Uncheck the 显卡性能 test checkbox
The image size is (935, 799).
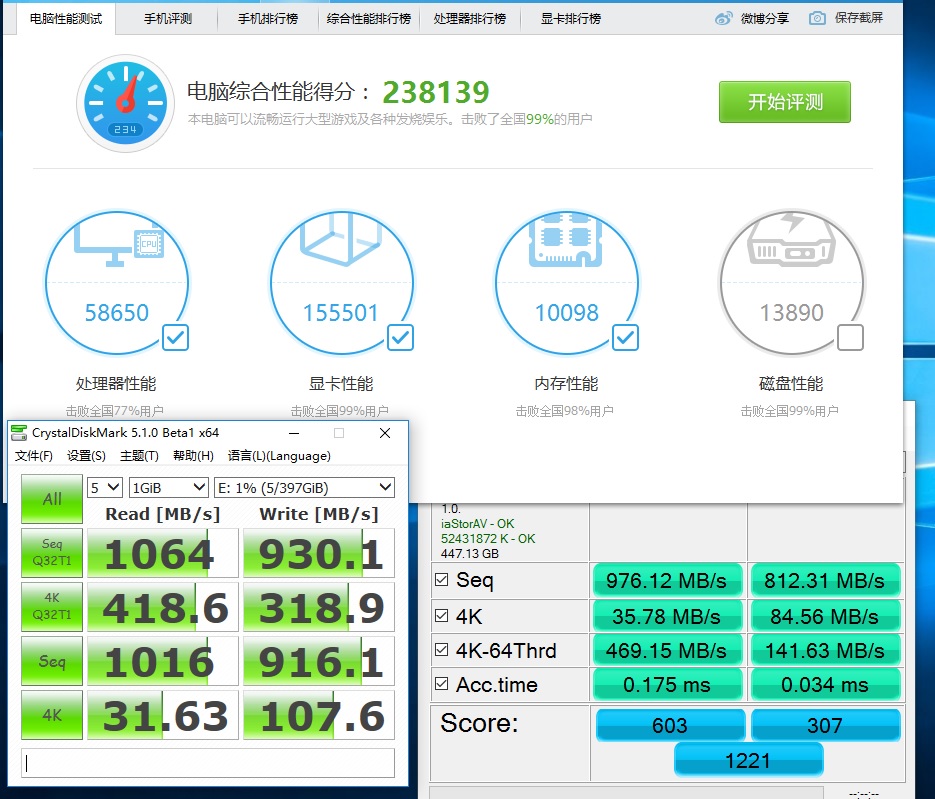400,337
